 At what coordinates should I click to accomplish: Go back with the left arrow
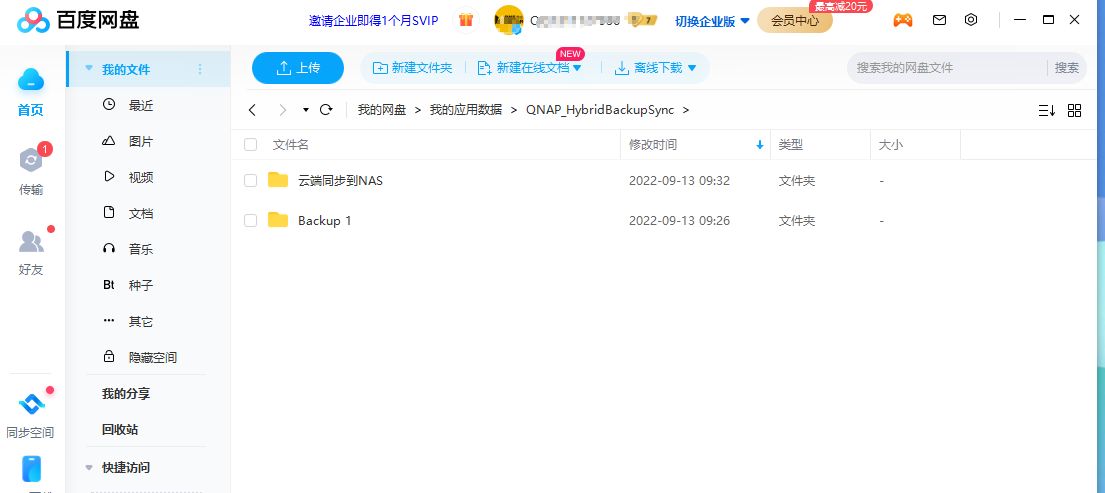[x=252, y=110]
